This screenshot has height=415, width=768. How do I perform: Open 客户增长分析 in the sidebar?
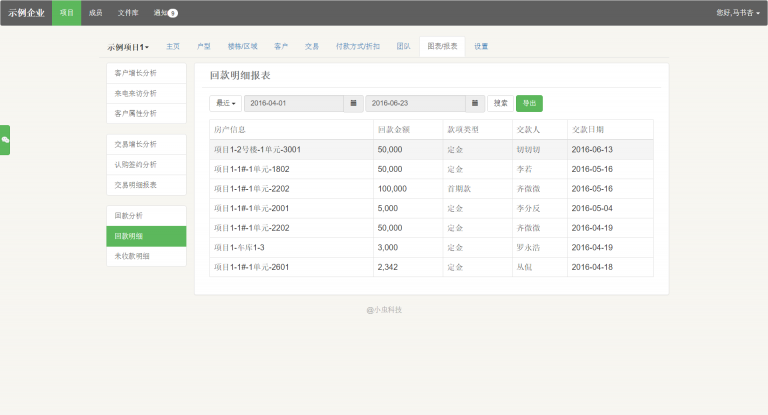point(146,73)
